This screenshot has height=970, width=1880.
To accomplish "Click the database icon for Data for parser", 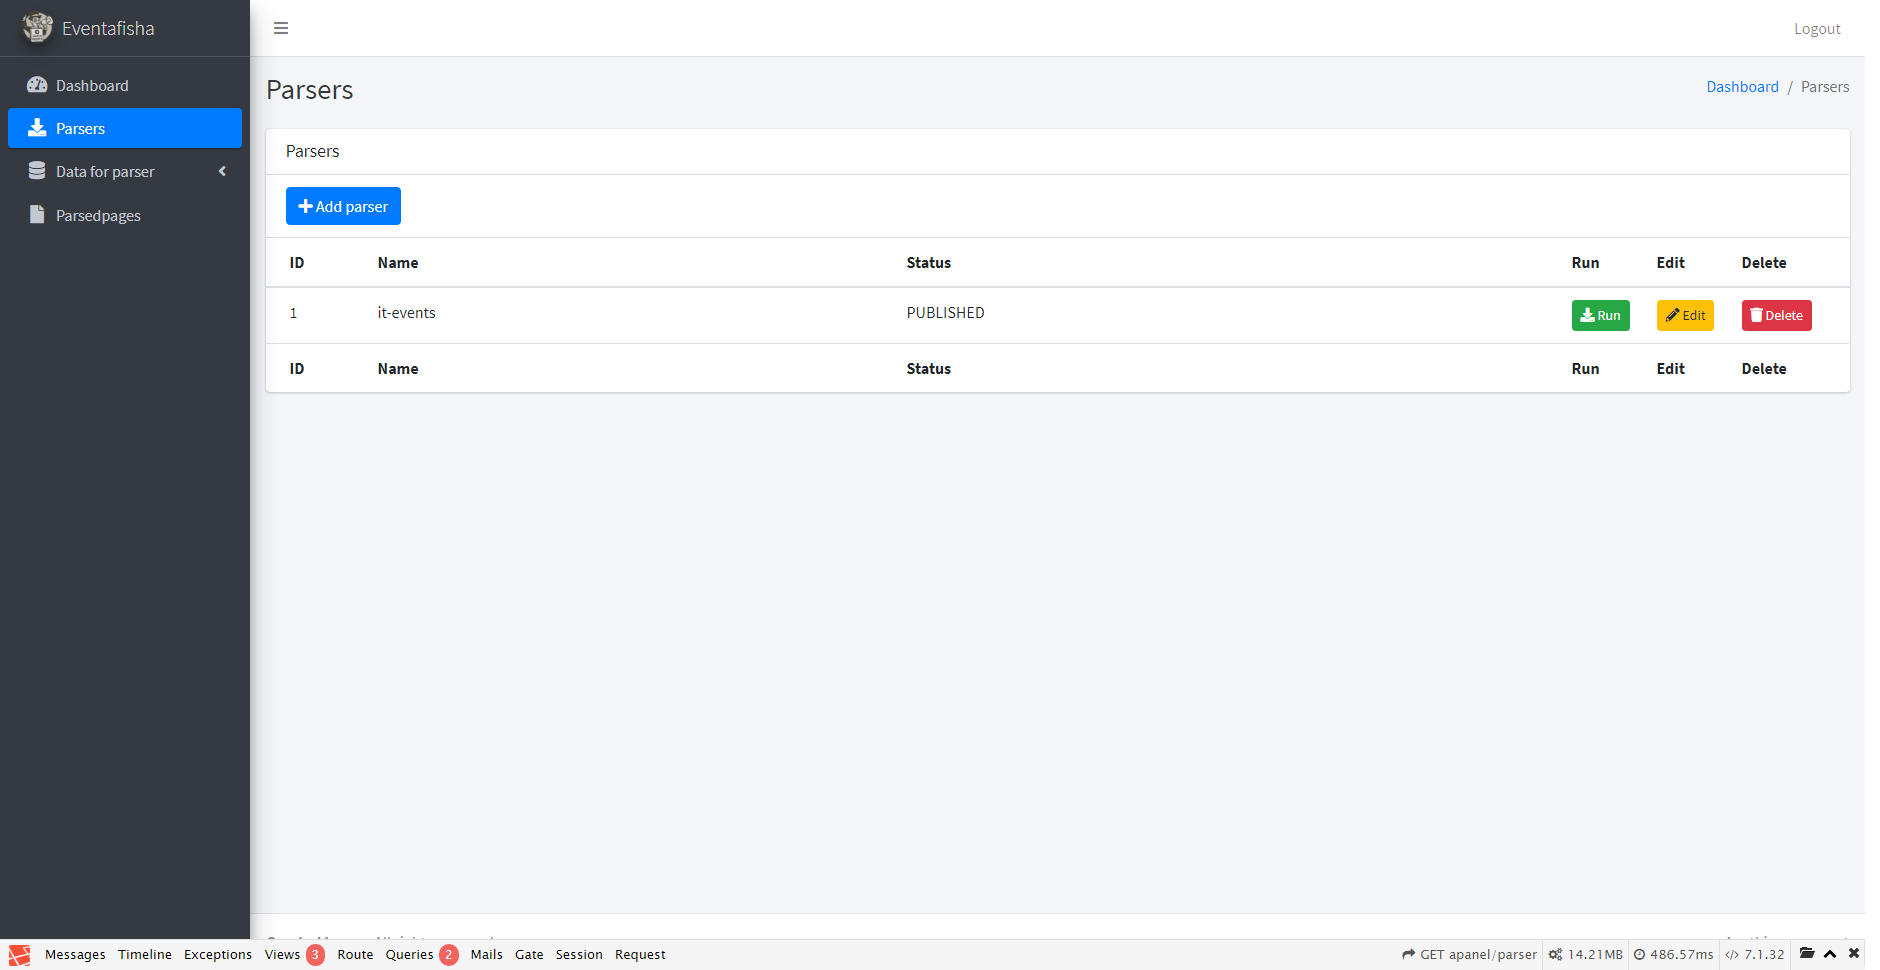I will pyautogui.click(x=37, y=171).
